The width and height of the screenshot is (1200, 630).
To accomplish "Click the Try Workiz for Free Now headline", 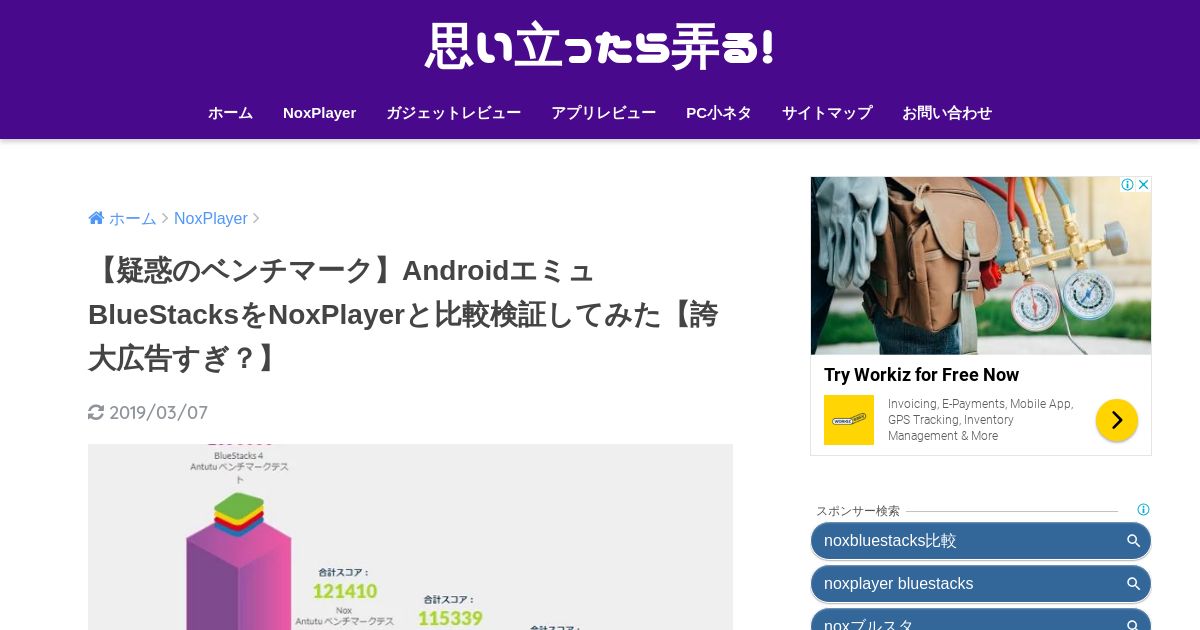I will [921, 375].
